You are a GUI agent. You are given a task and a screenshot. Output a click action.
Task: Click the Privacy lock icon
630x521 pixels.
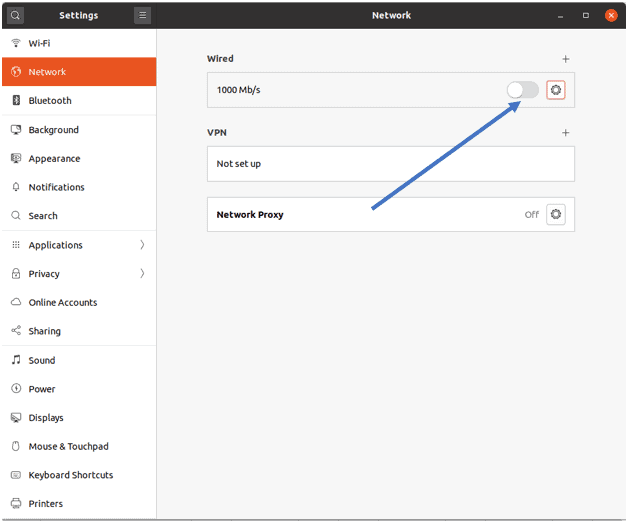pyautogui.click(x=16, y=273)
